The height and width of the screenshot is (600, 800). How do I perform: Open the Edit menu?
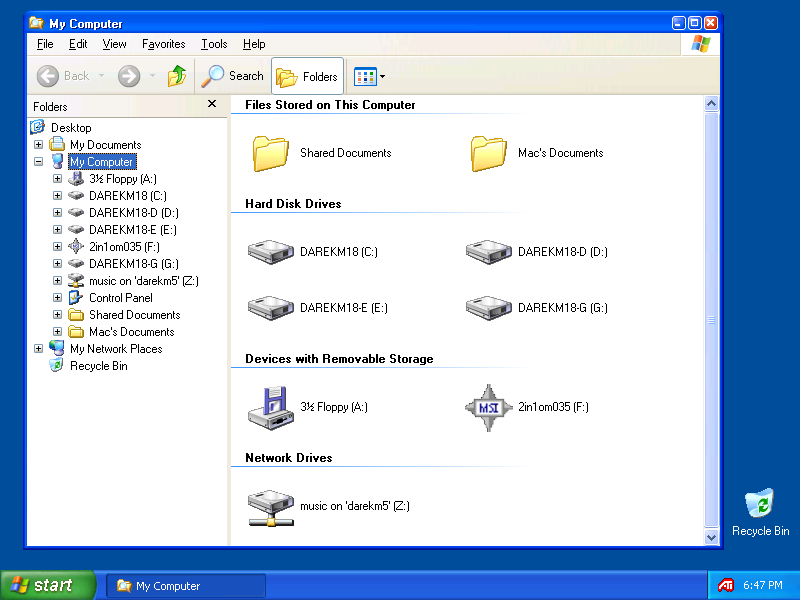tap(78, 44)
